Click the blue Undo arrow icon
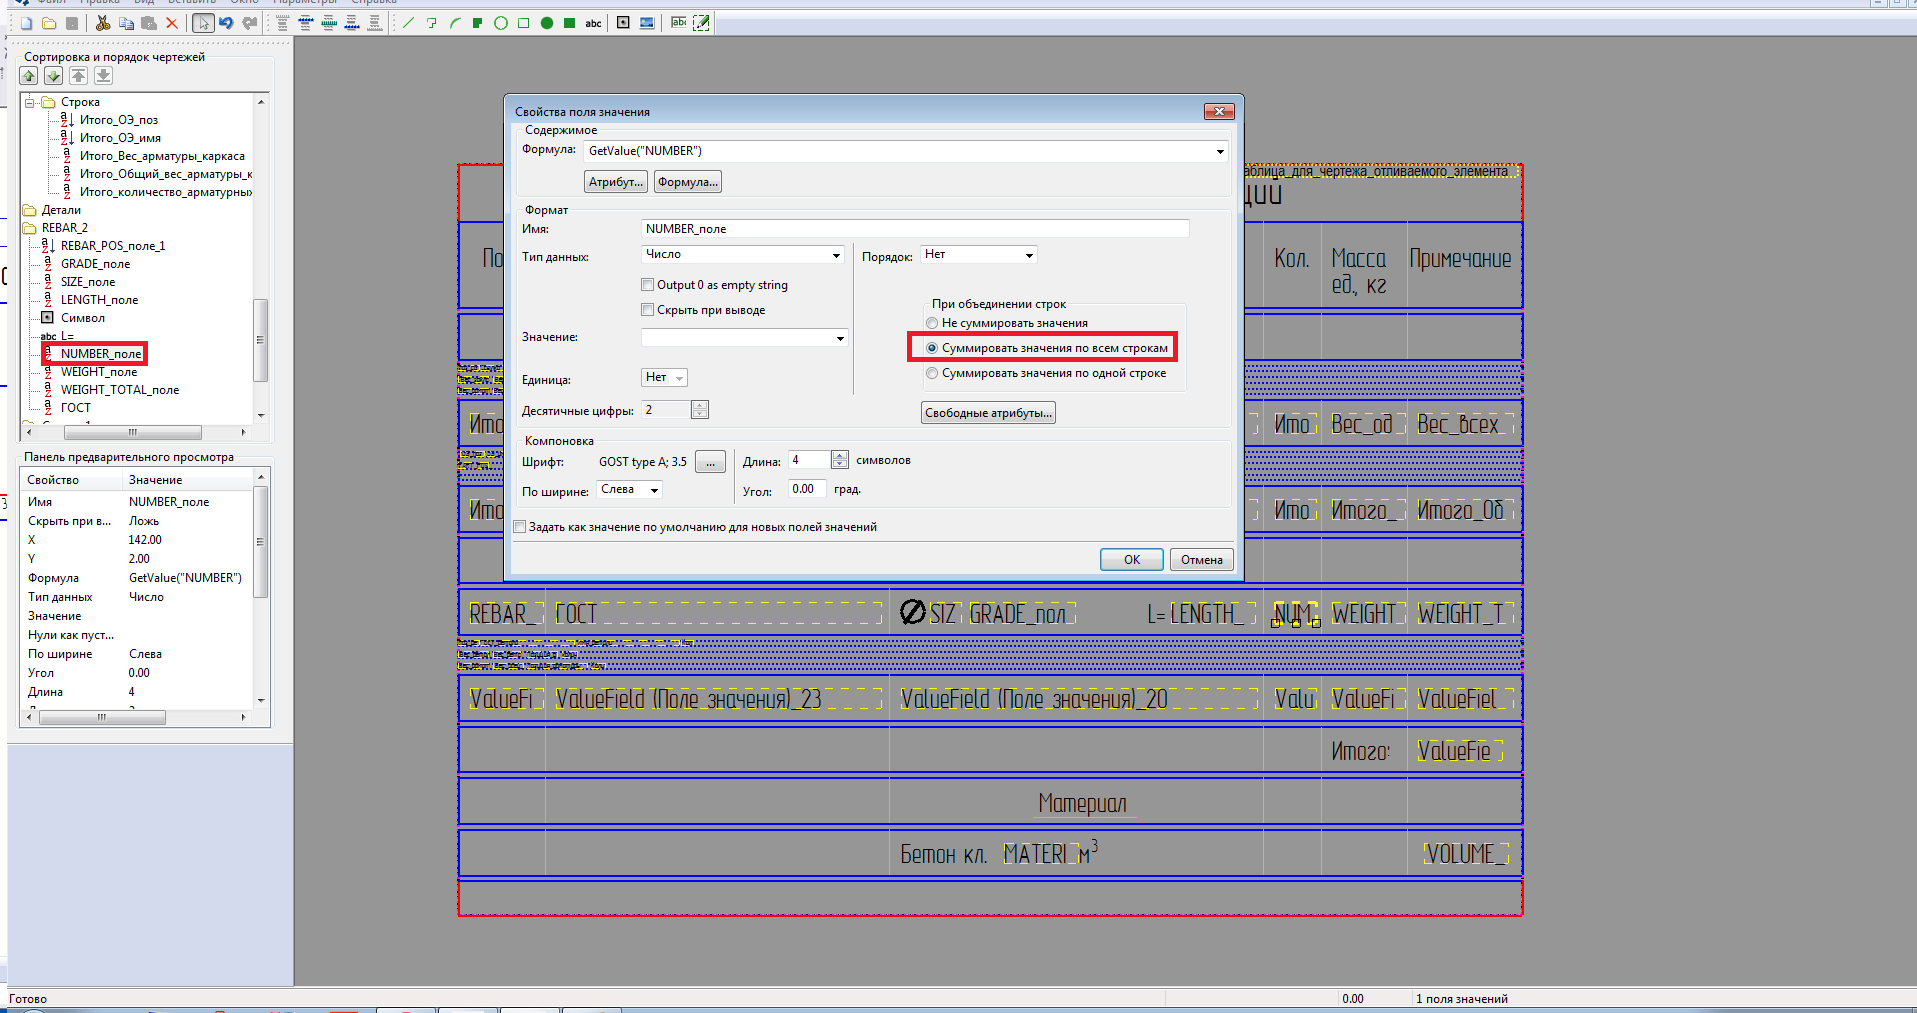This screenshot has width=1917, height=1013. [226, 23]
